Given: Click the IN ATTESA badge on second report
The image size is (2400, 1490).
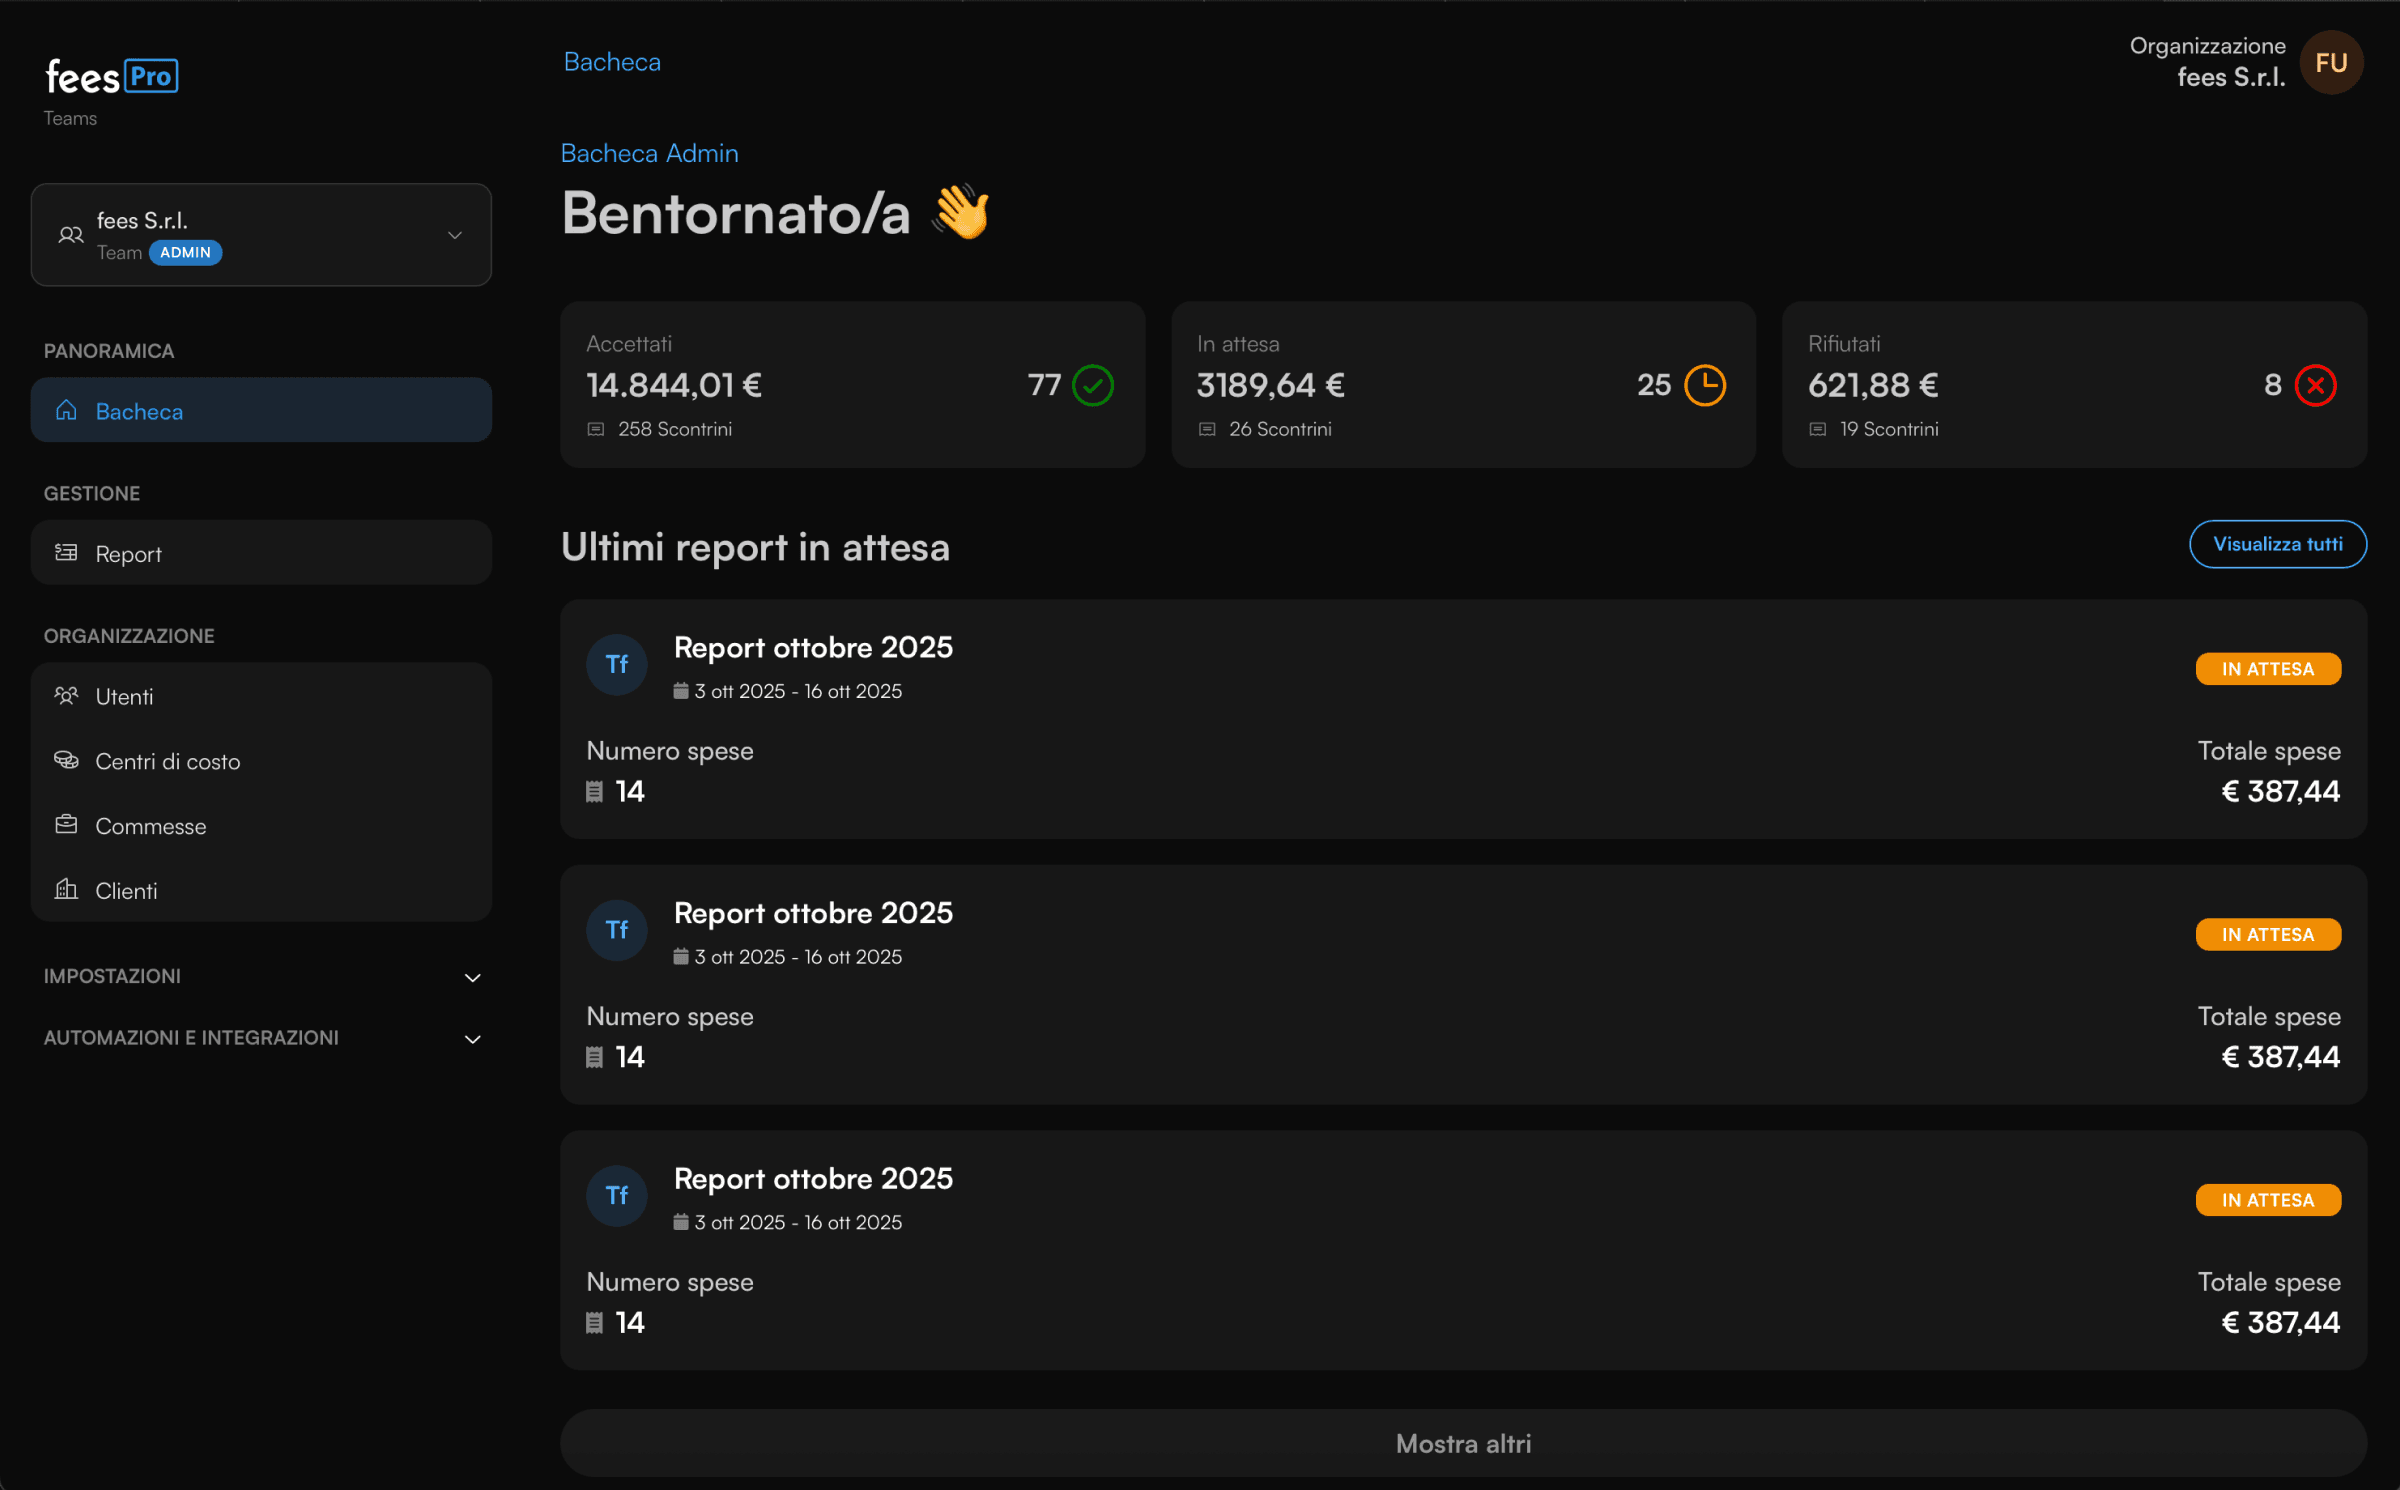Looking at the screenshot, I should point(2267,934).
